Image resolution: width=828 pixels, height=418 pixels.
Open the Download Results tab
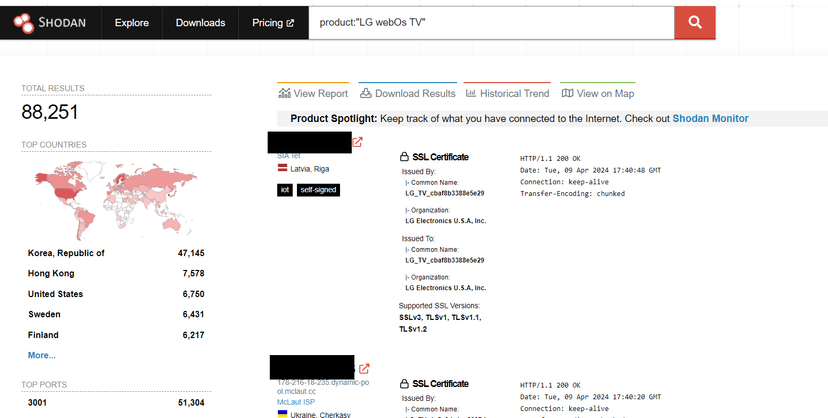(408, 93)
